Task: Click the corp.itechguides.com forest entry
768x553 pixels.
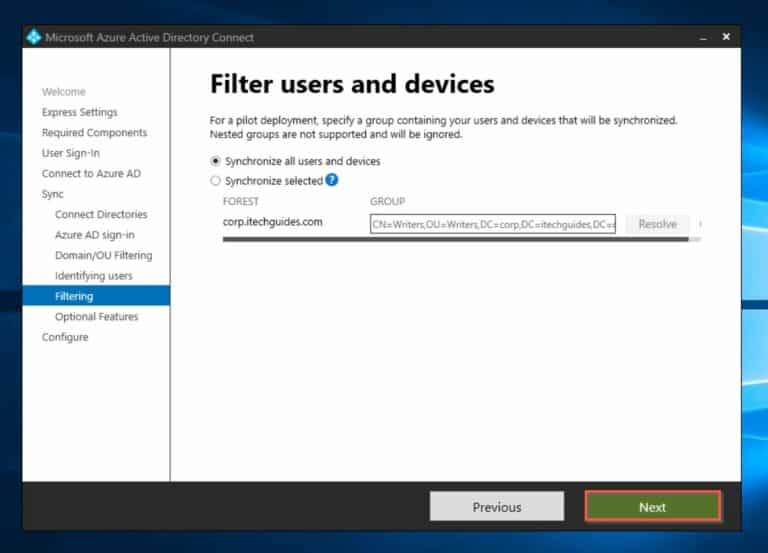Action: 272,222
